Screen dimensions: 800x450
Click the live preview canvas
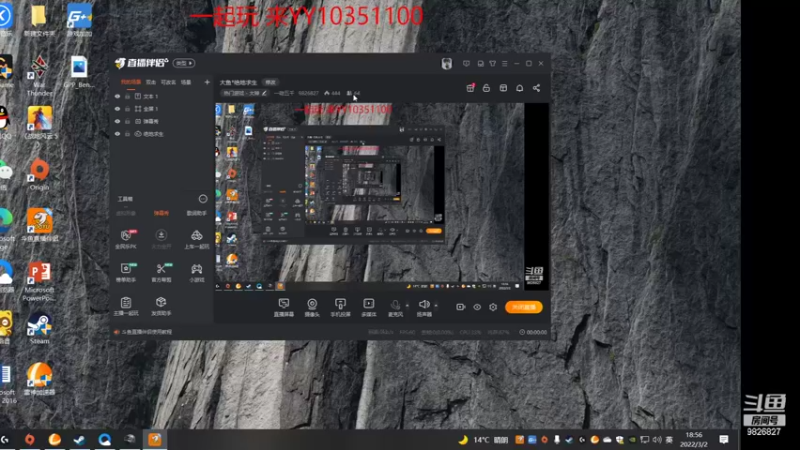tap(382, 197)
